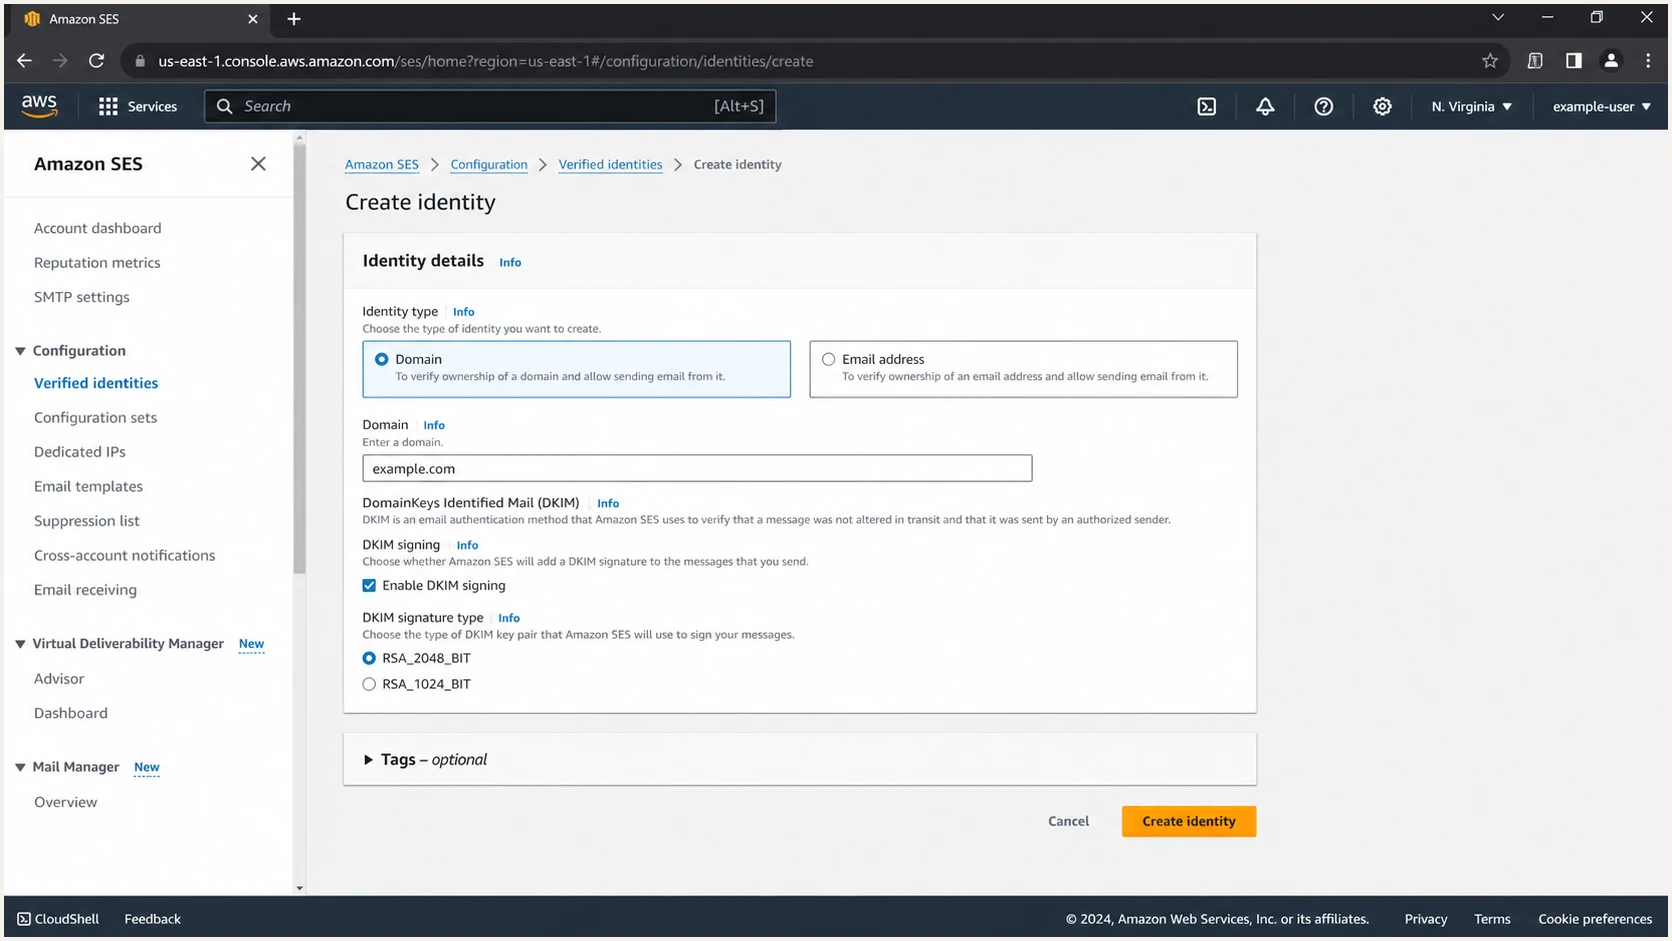
Task: Open Advisor in sidebar
Action: [59, 679]
